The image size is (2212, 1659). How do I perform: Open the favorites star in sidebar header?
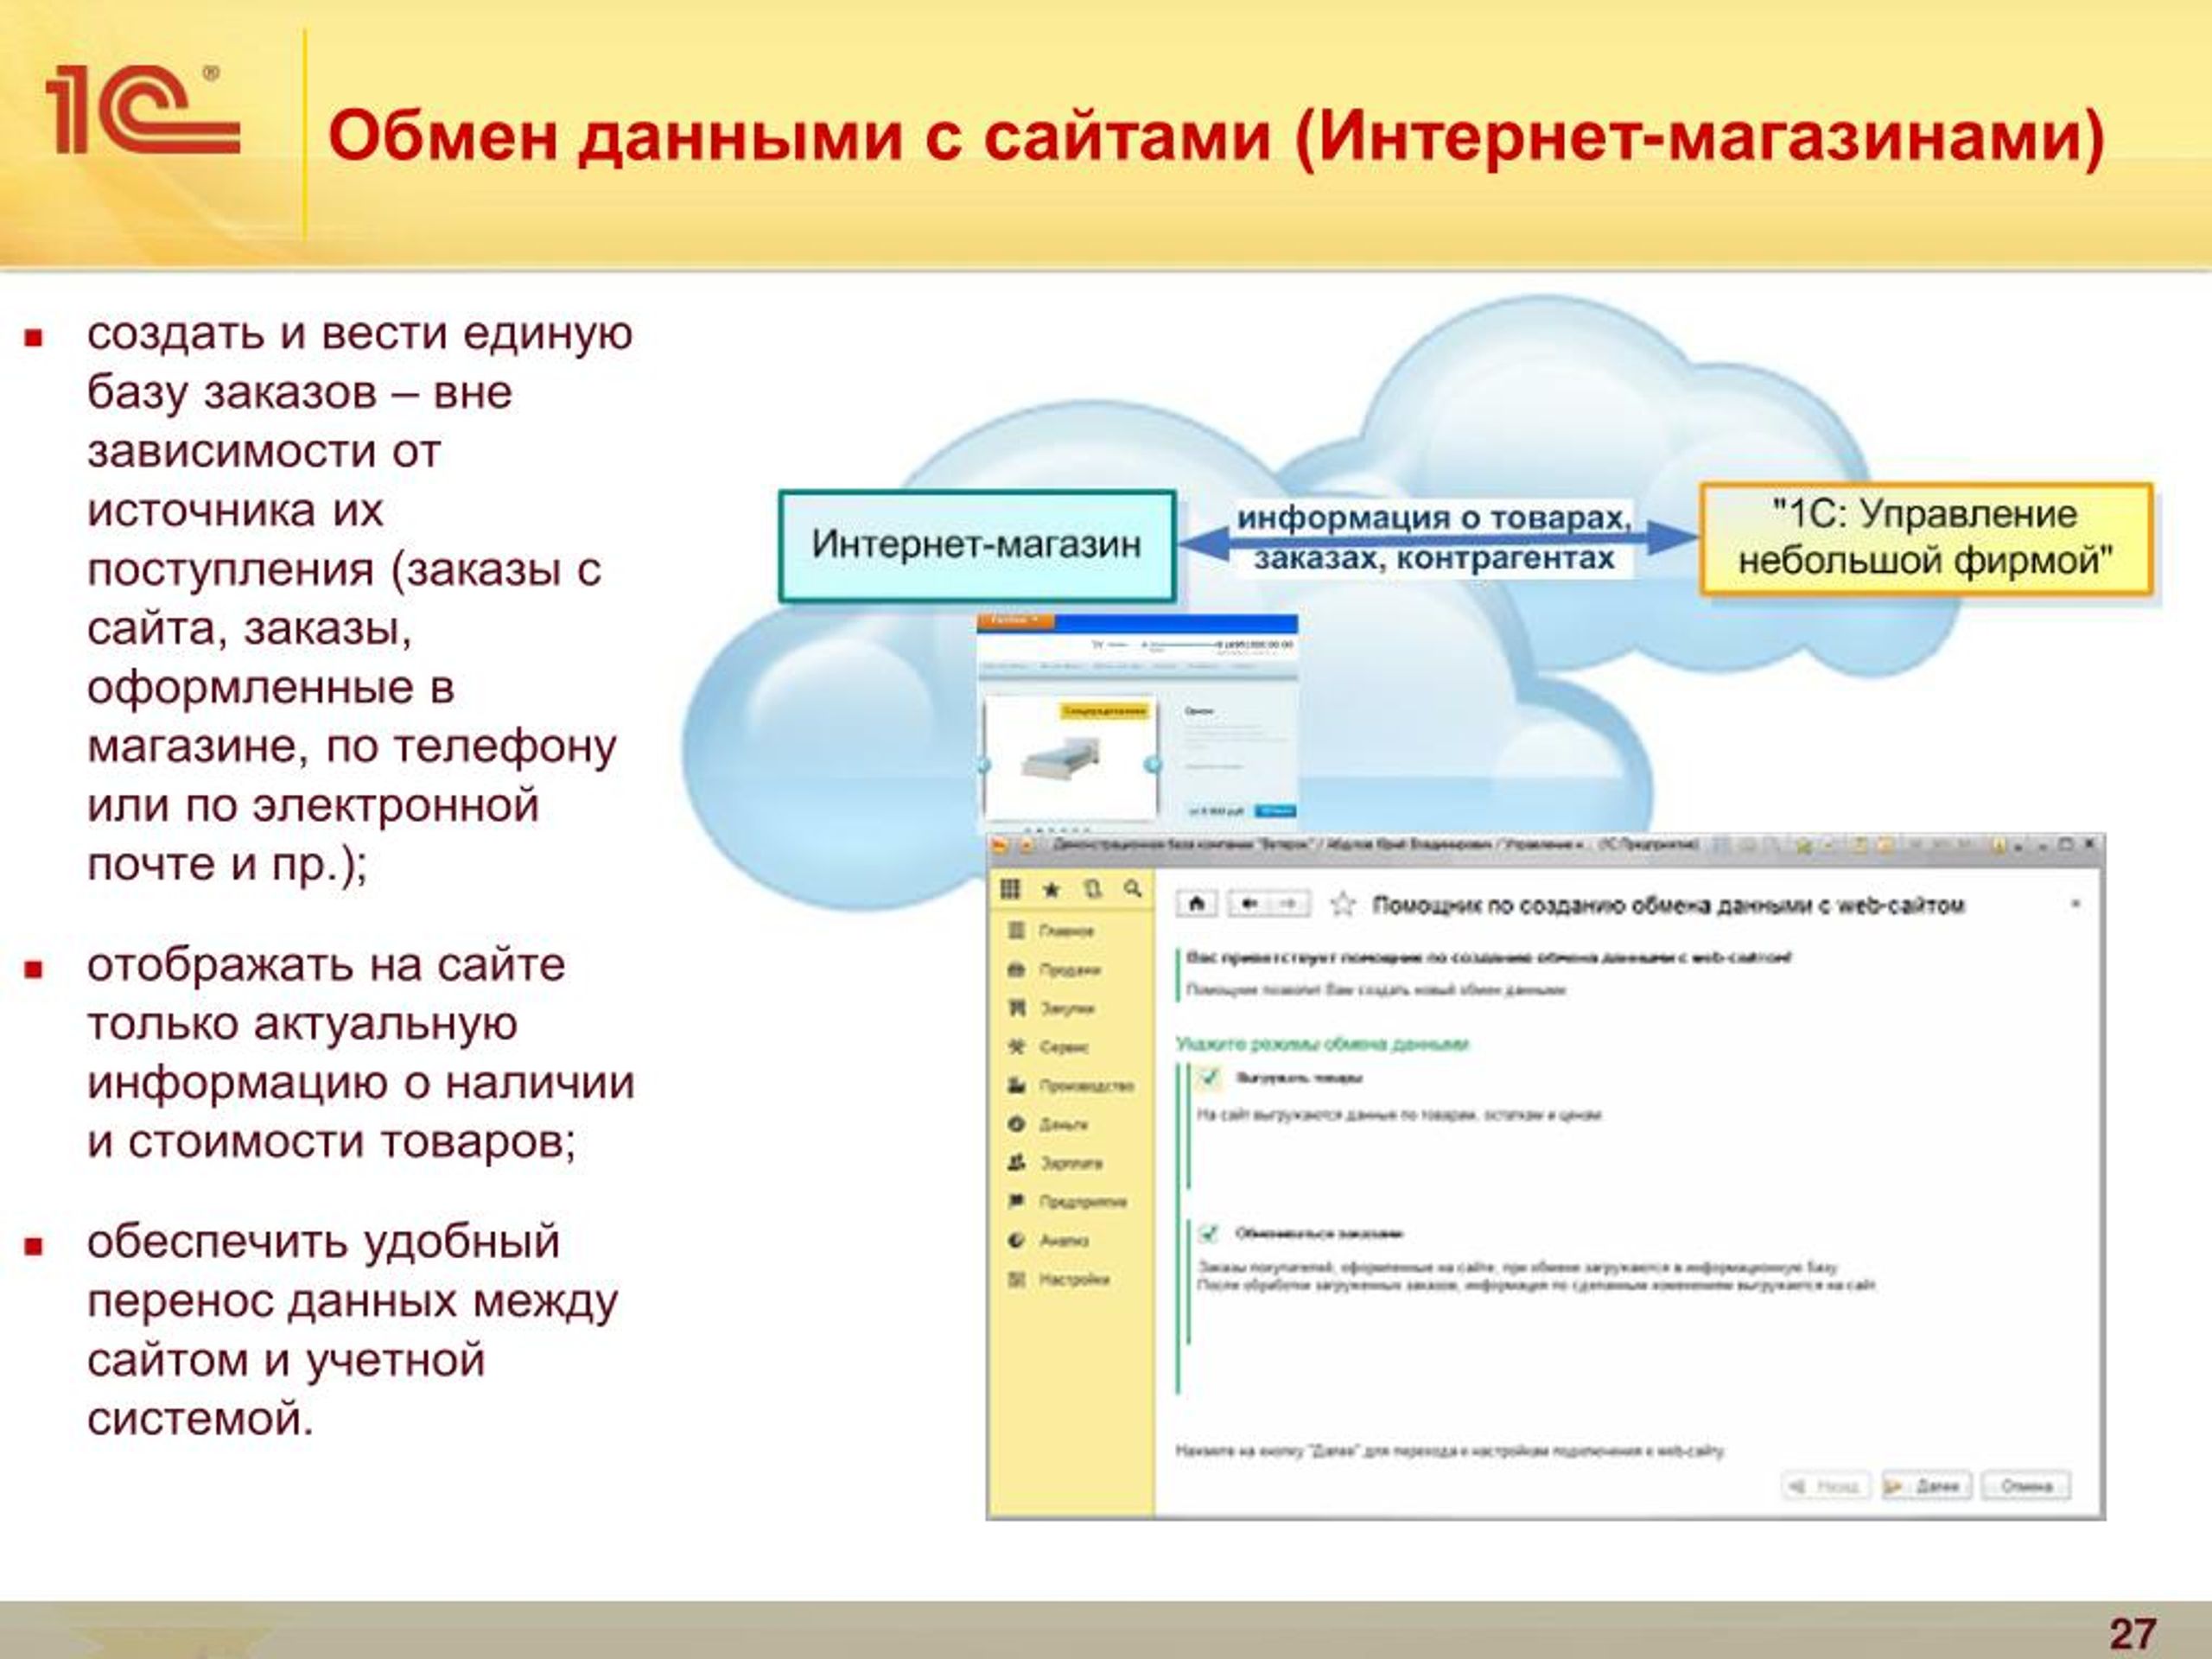1051,888
